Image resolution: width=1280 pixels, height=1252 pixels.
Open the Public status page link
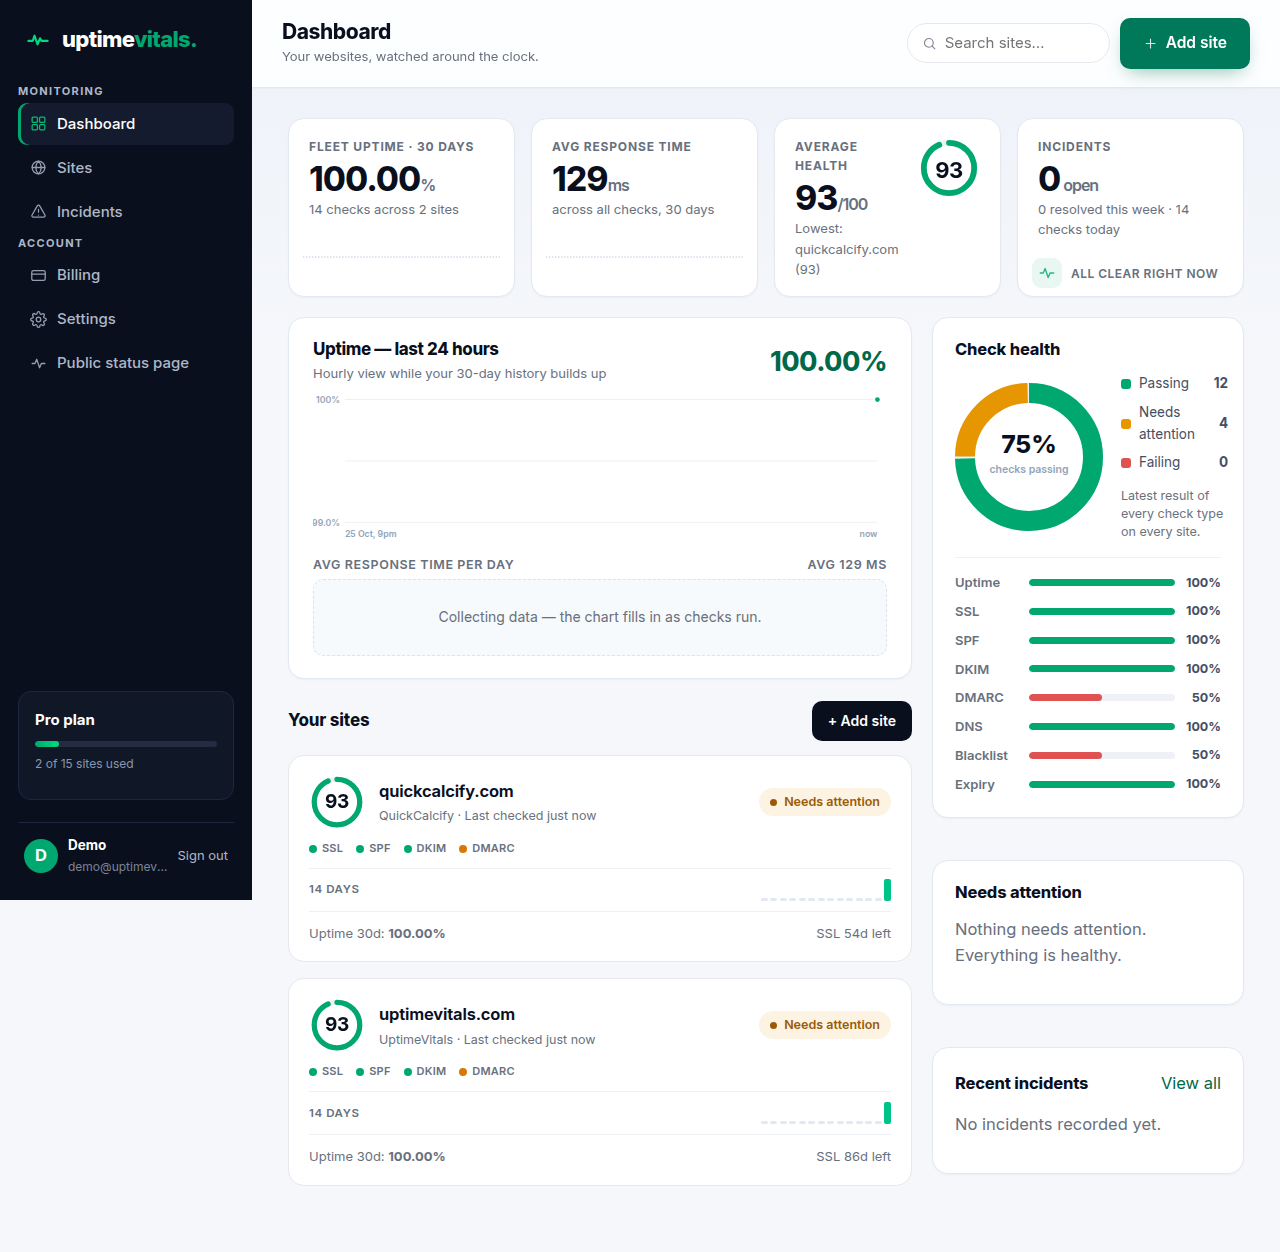[x=126, y=363]
